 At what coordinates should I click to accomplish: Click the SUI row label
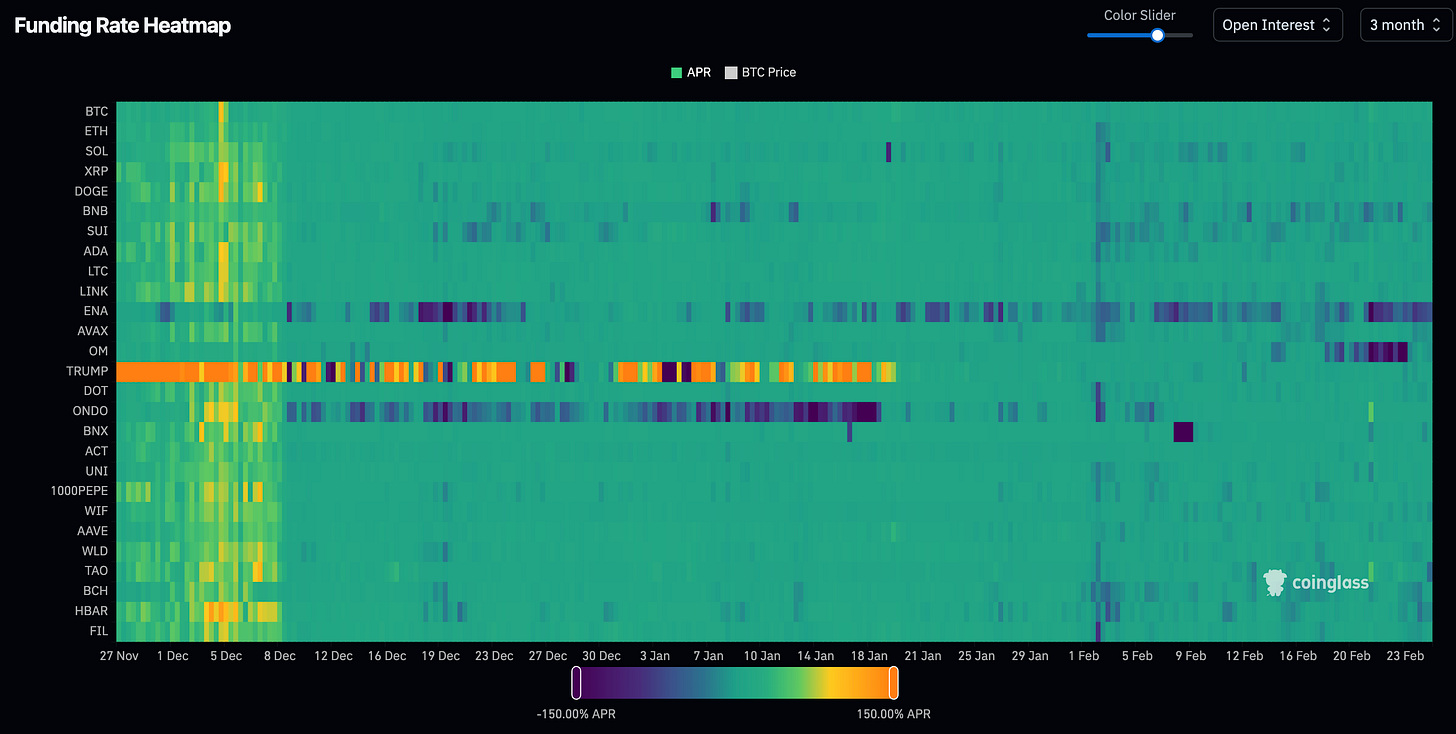pyautogui.click(x=97, y=231)
